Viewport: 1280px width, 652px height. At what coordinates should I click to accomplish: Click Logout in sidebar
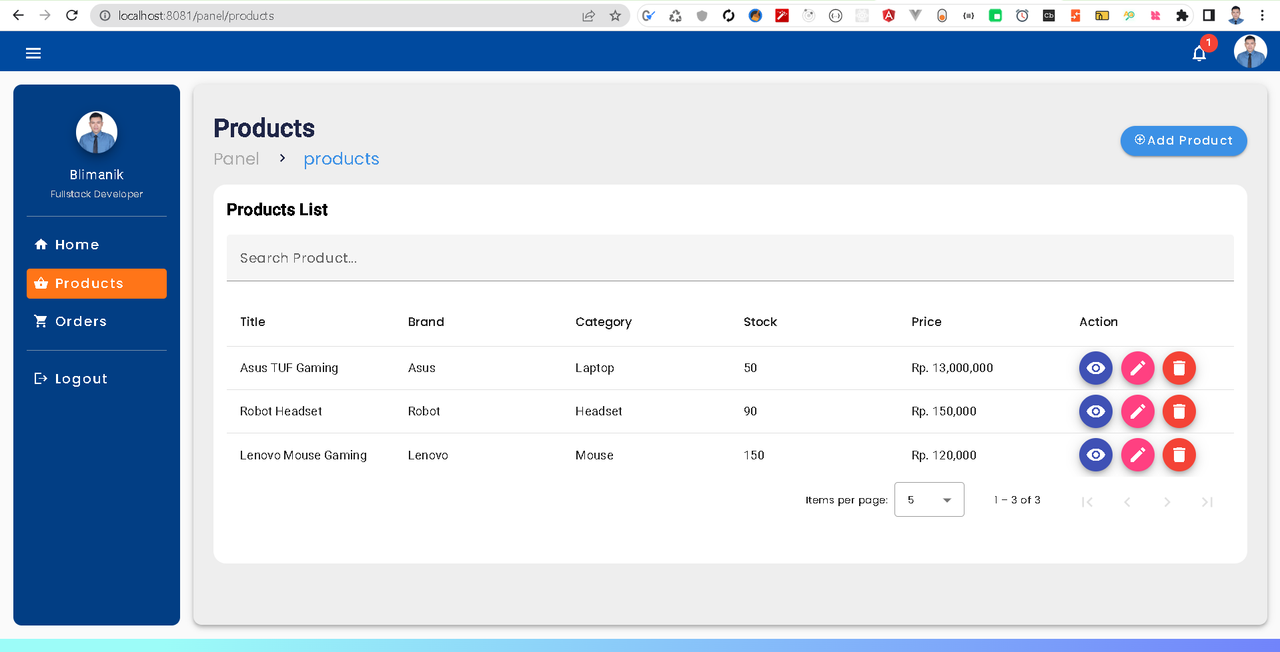click(96, 379)
